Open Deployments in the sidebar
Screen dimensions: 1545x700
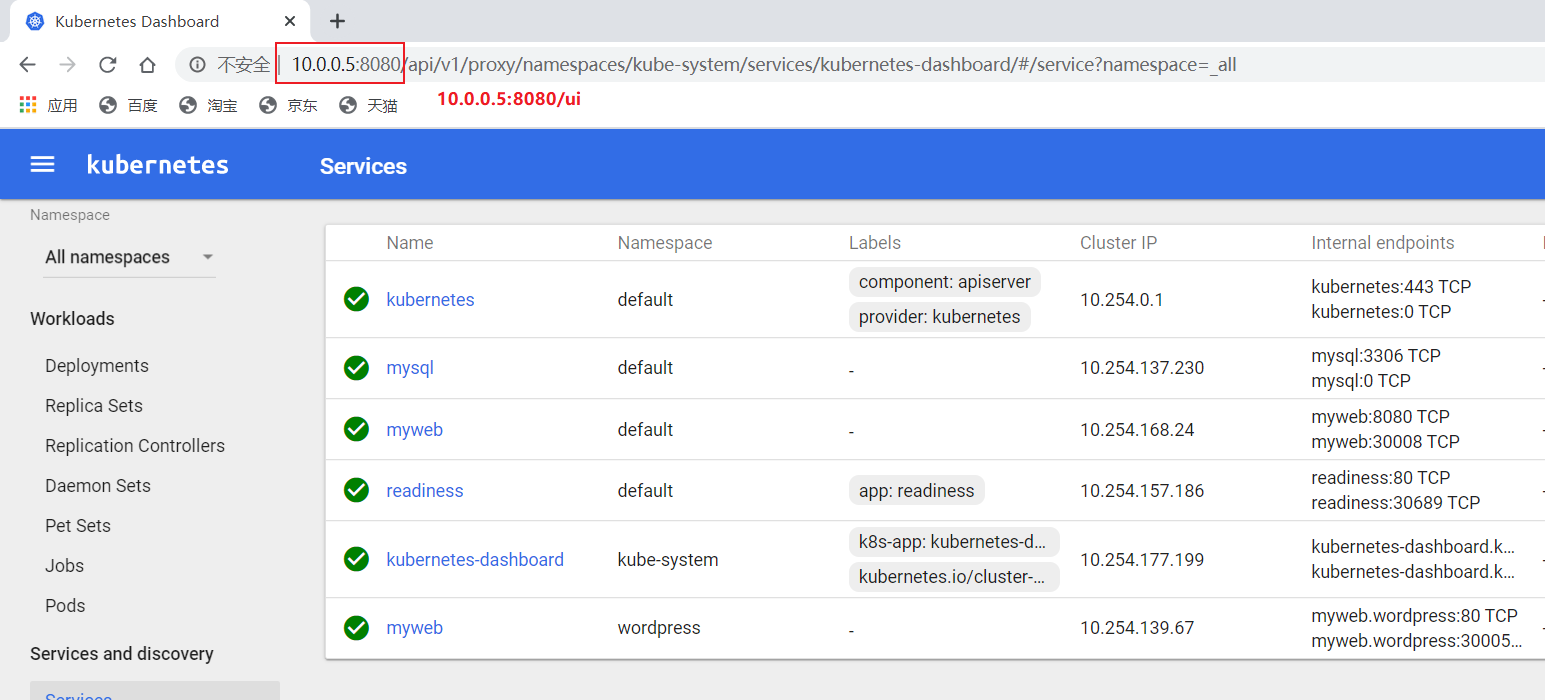[x=97, y=366]
